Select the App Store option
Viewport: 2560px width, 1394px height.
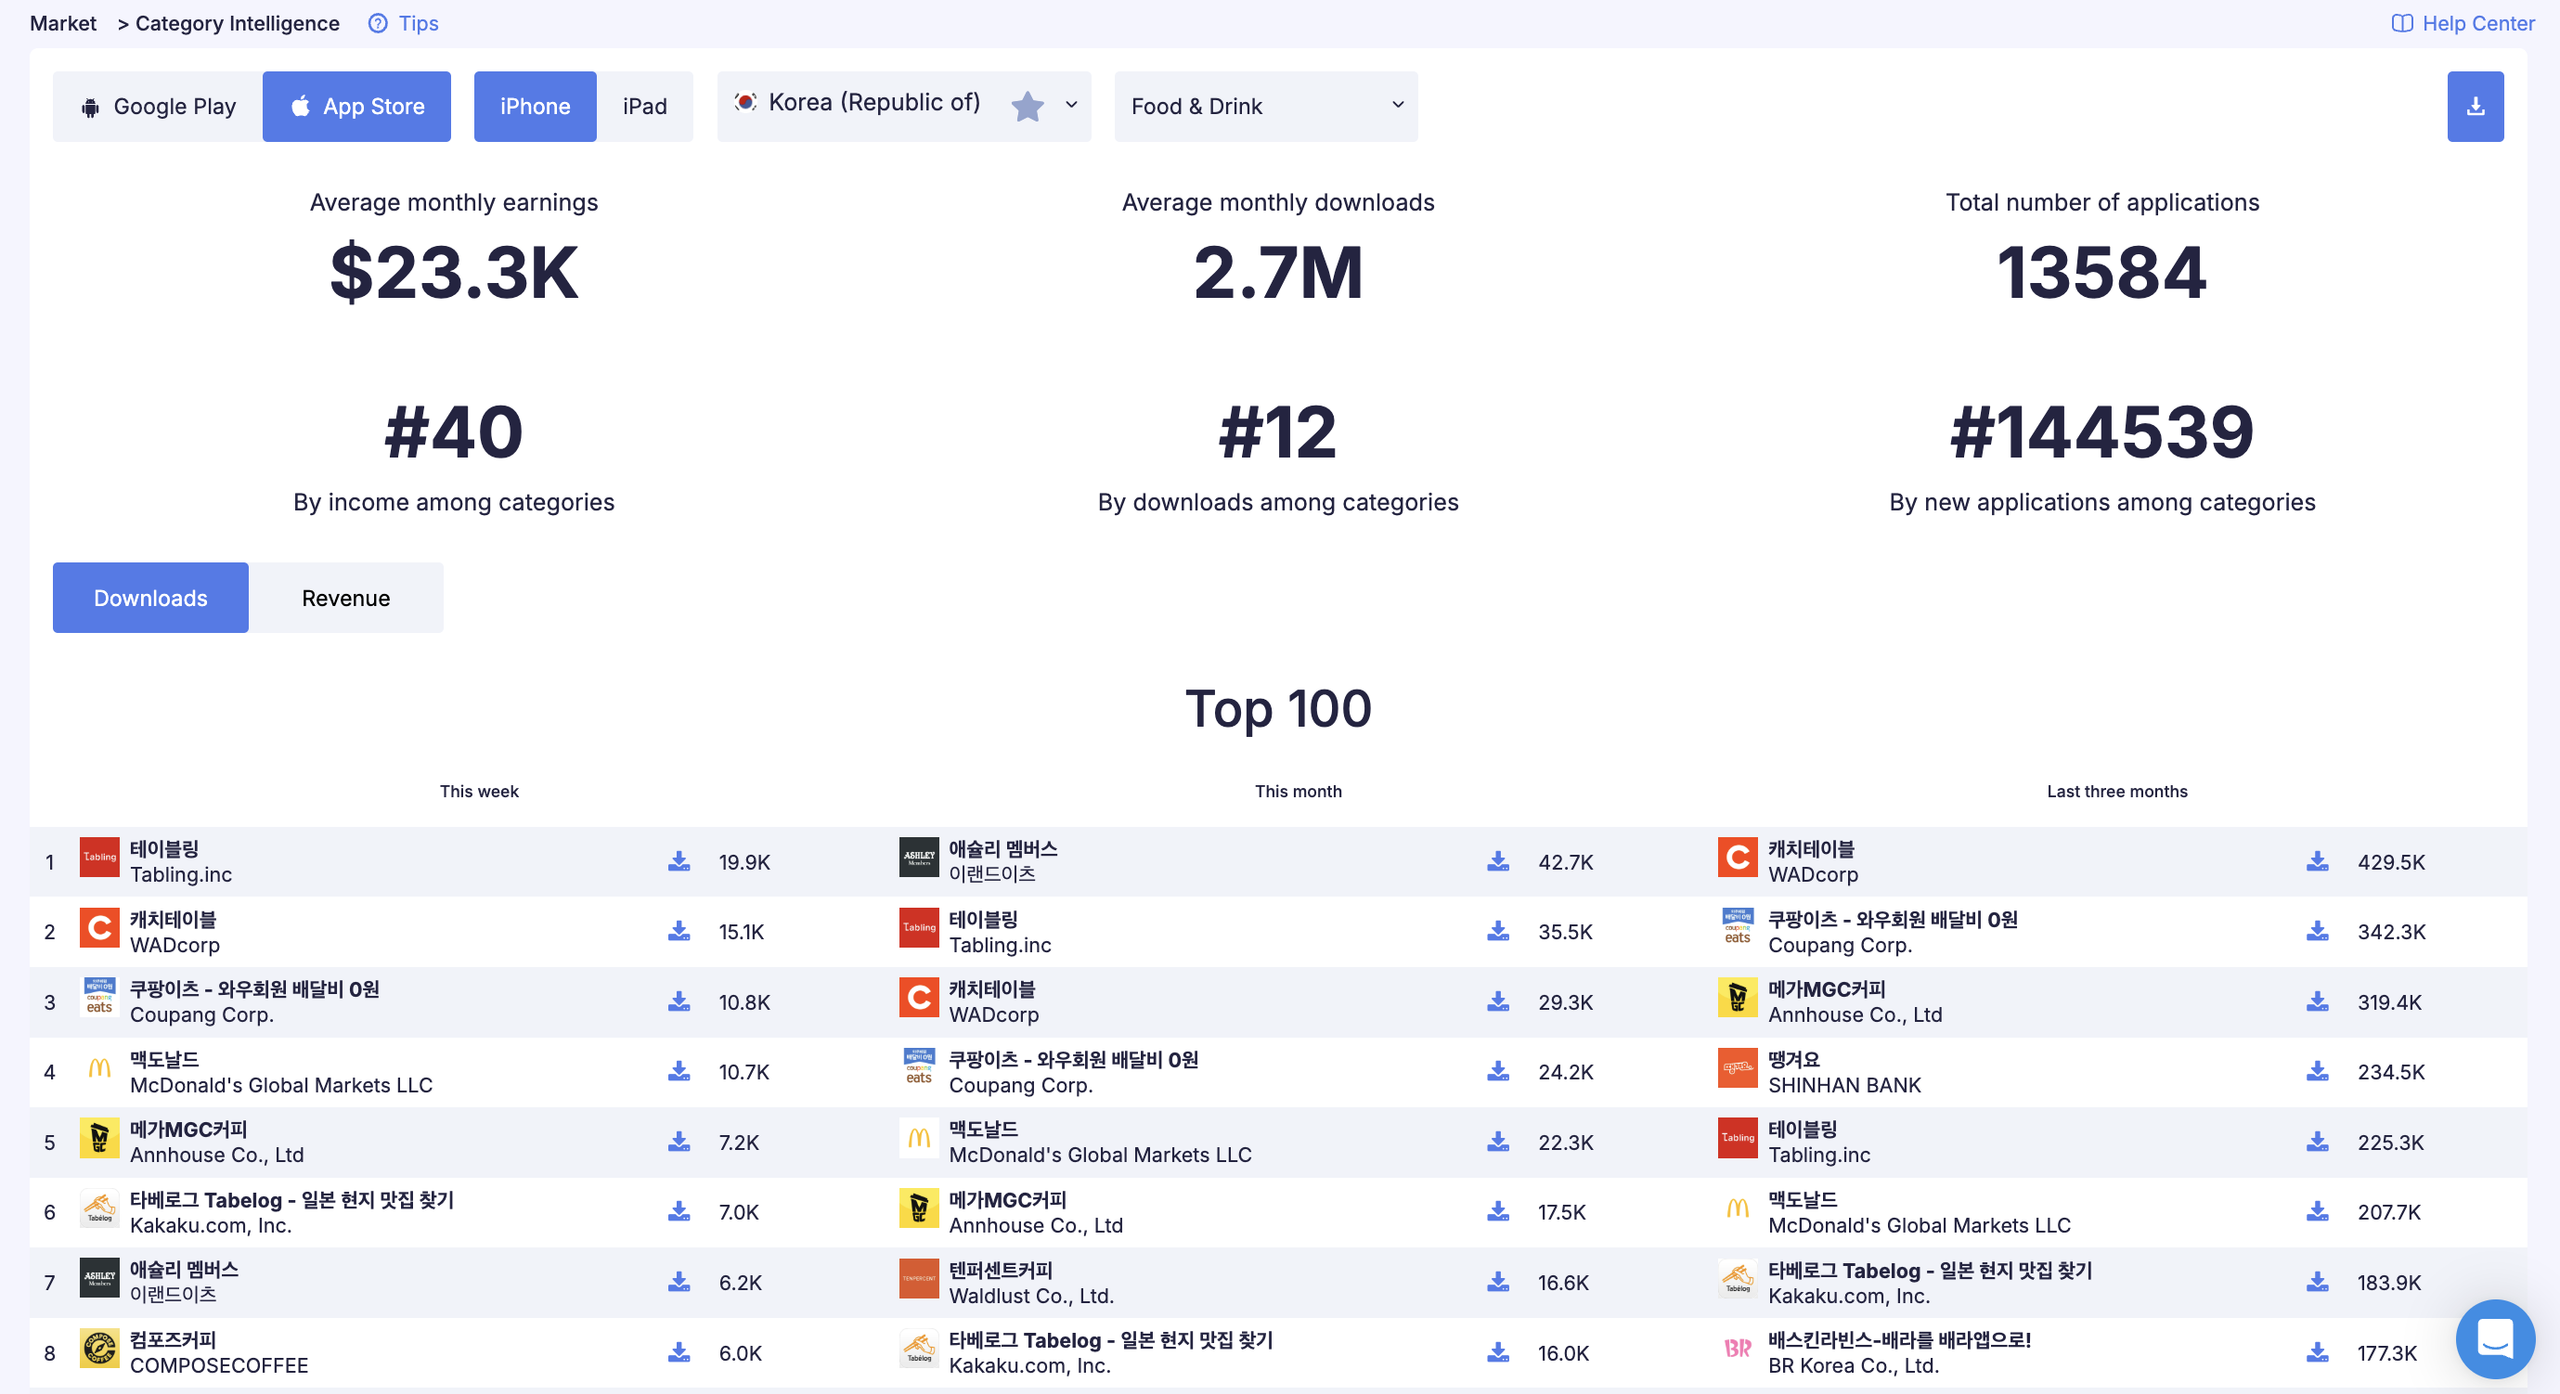tap(357, 106)
